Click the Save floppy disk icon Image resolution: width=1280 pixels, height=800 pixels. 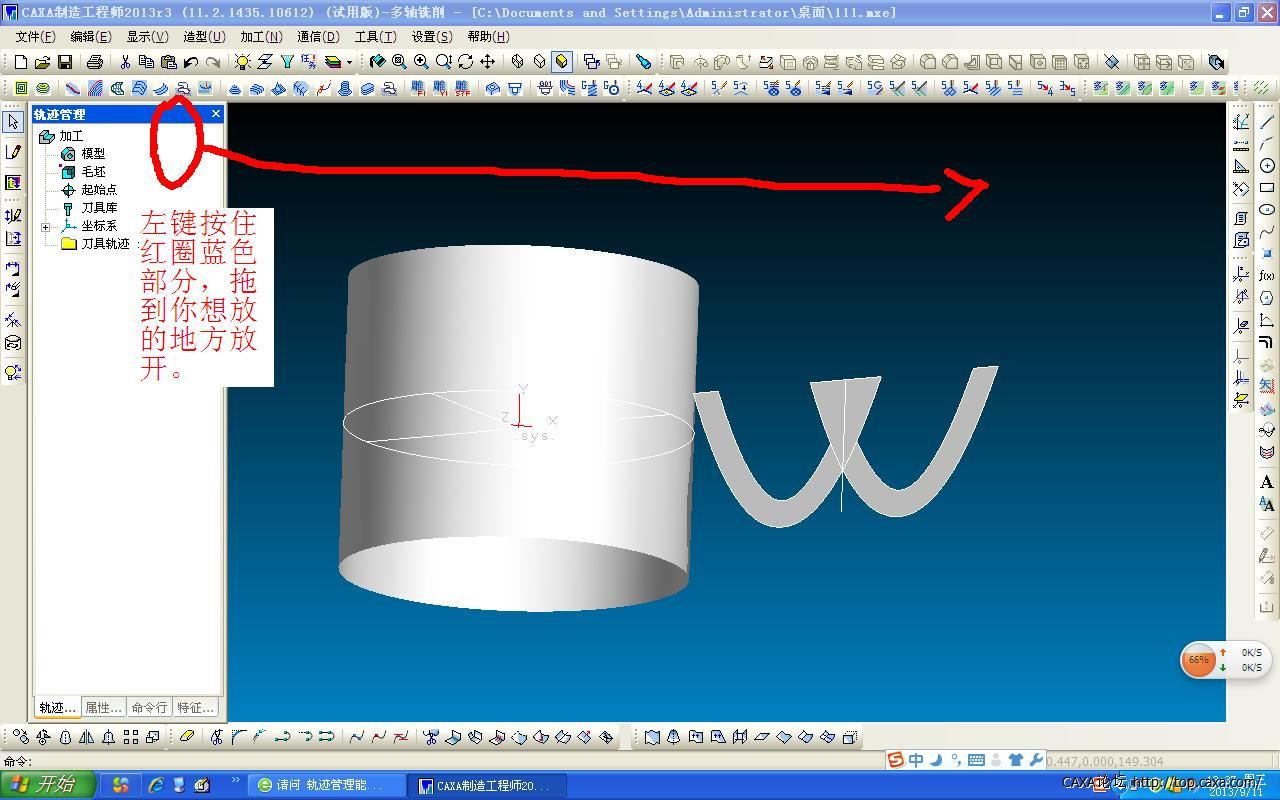65,62
